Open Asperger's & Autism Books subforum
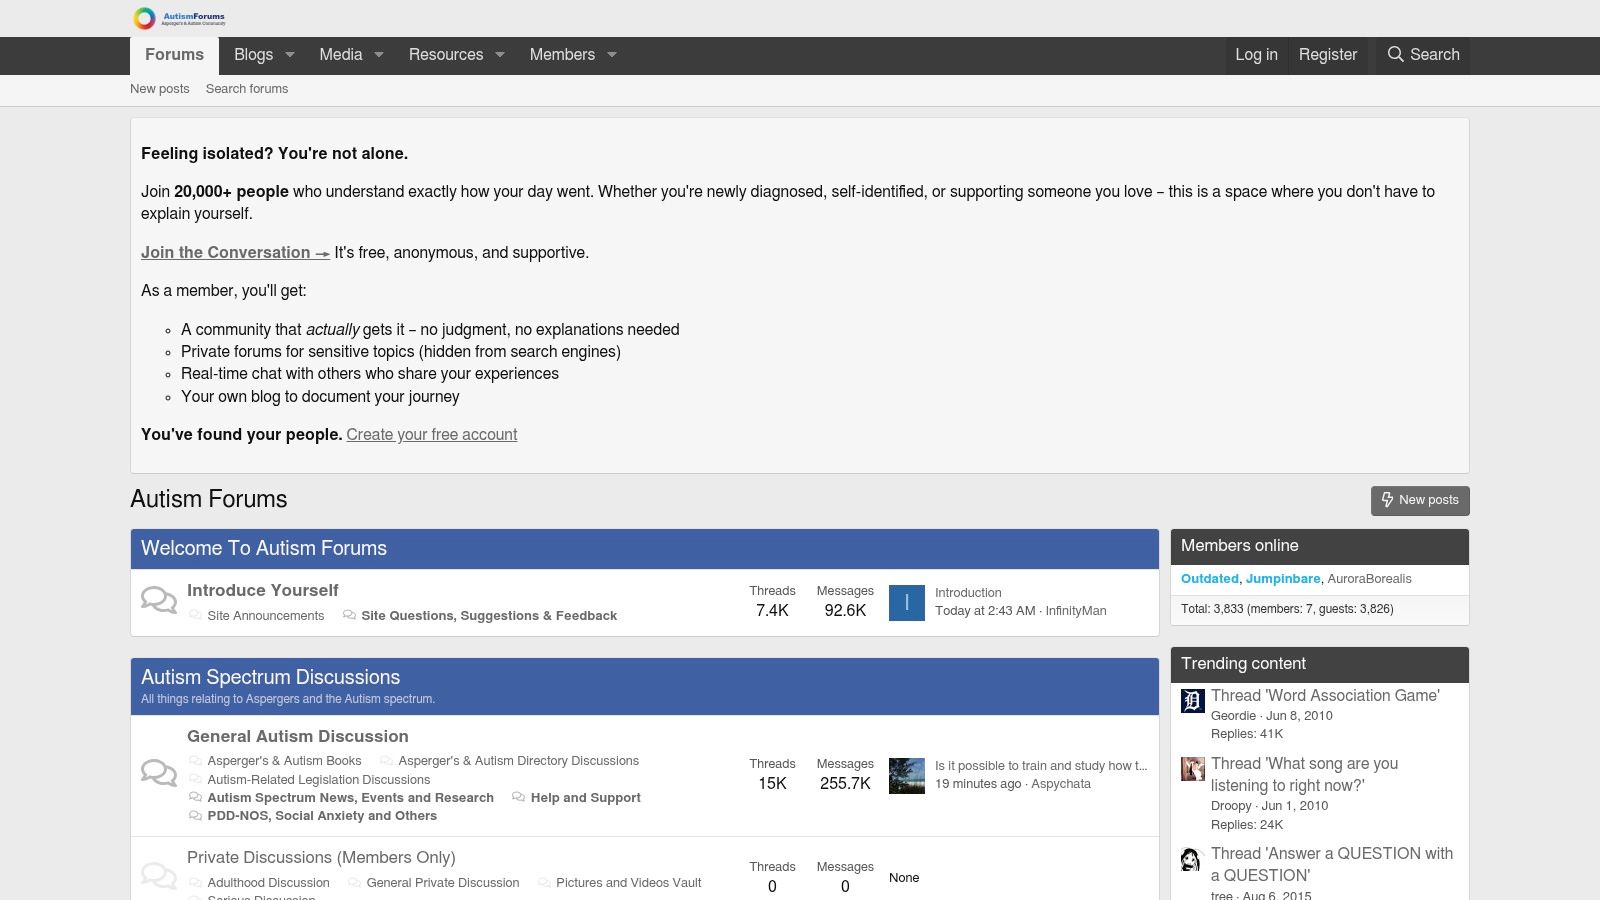The height and width of the screenshot is (900, 1600). point(285,761)
